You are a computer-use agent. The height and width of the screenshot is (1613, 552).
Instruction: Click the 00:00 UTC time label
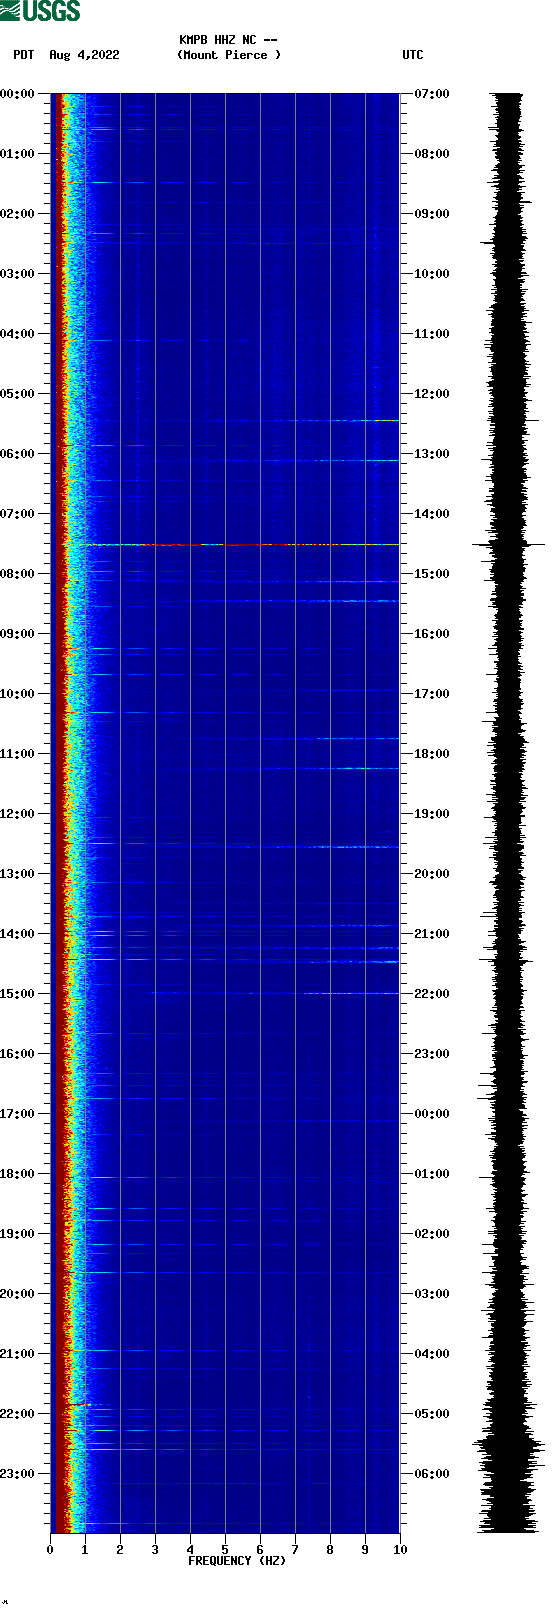[x=432, y=1114]
